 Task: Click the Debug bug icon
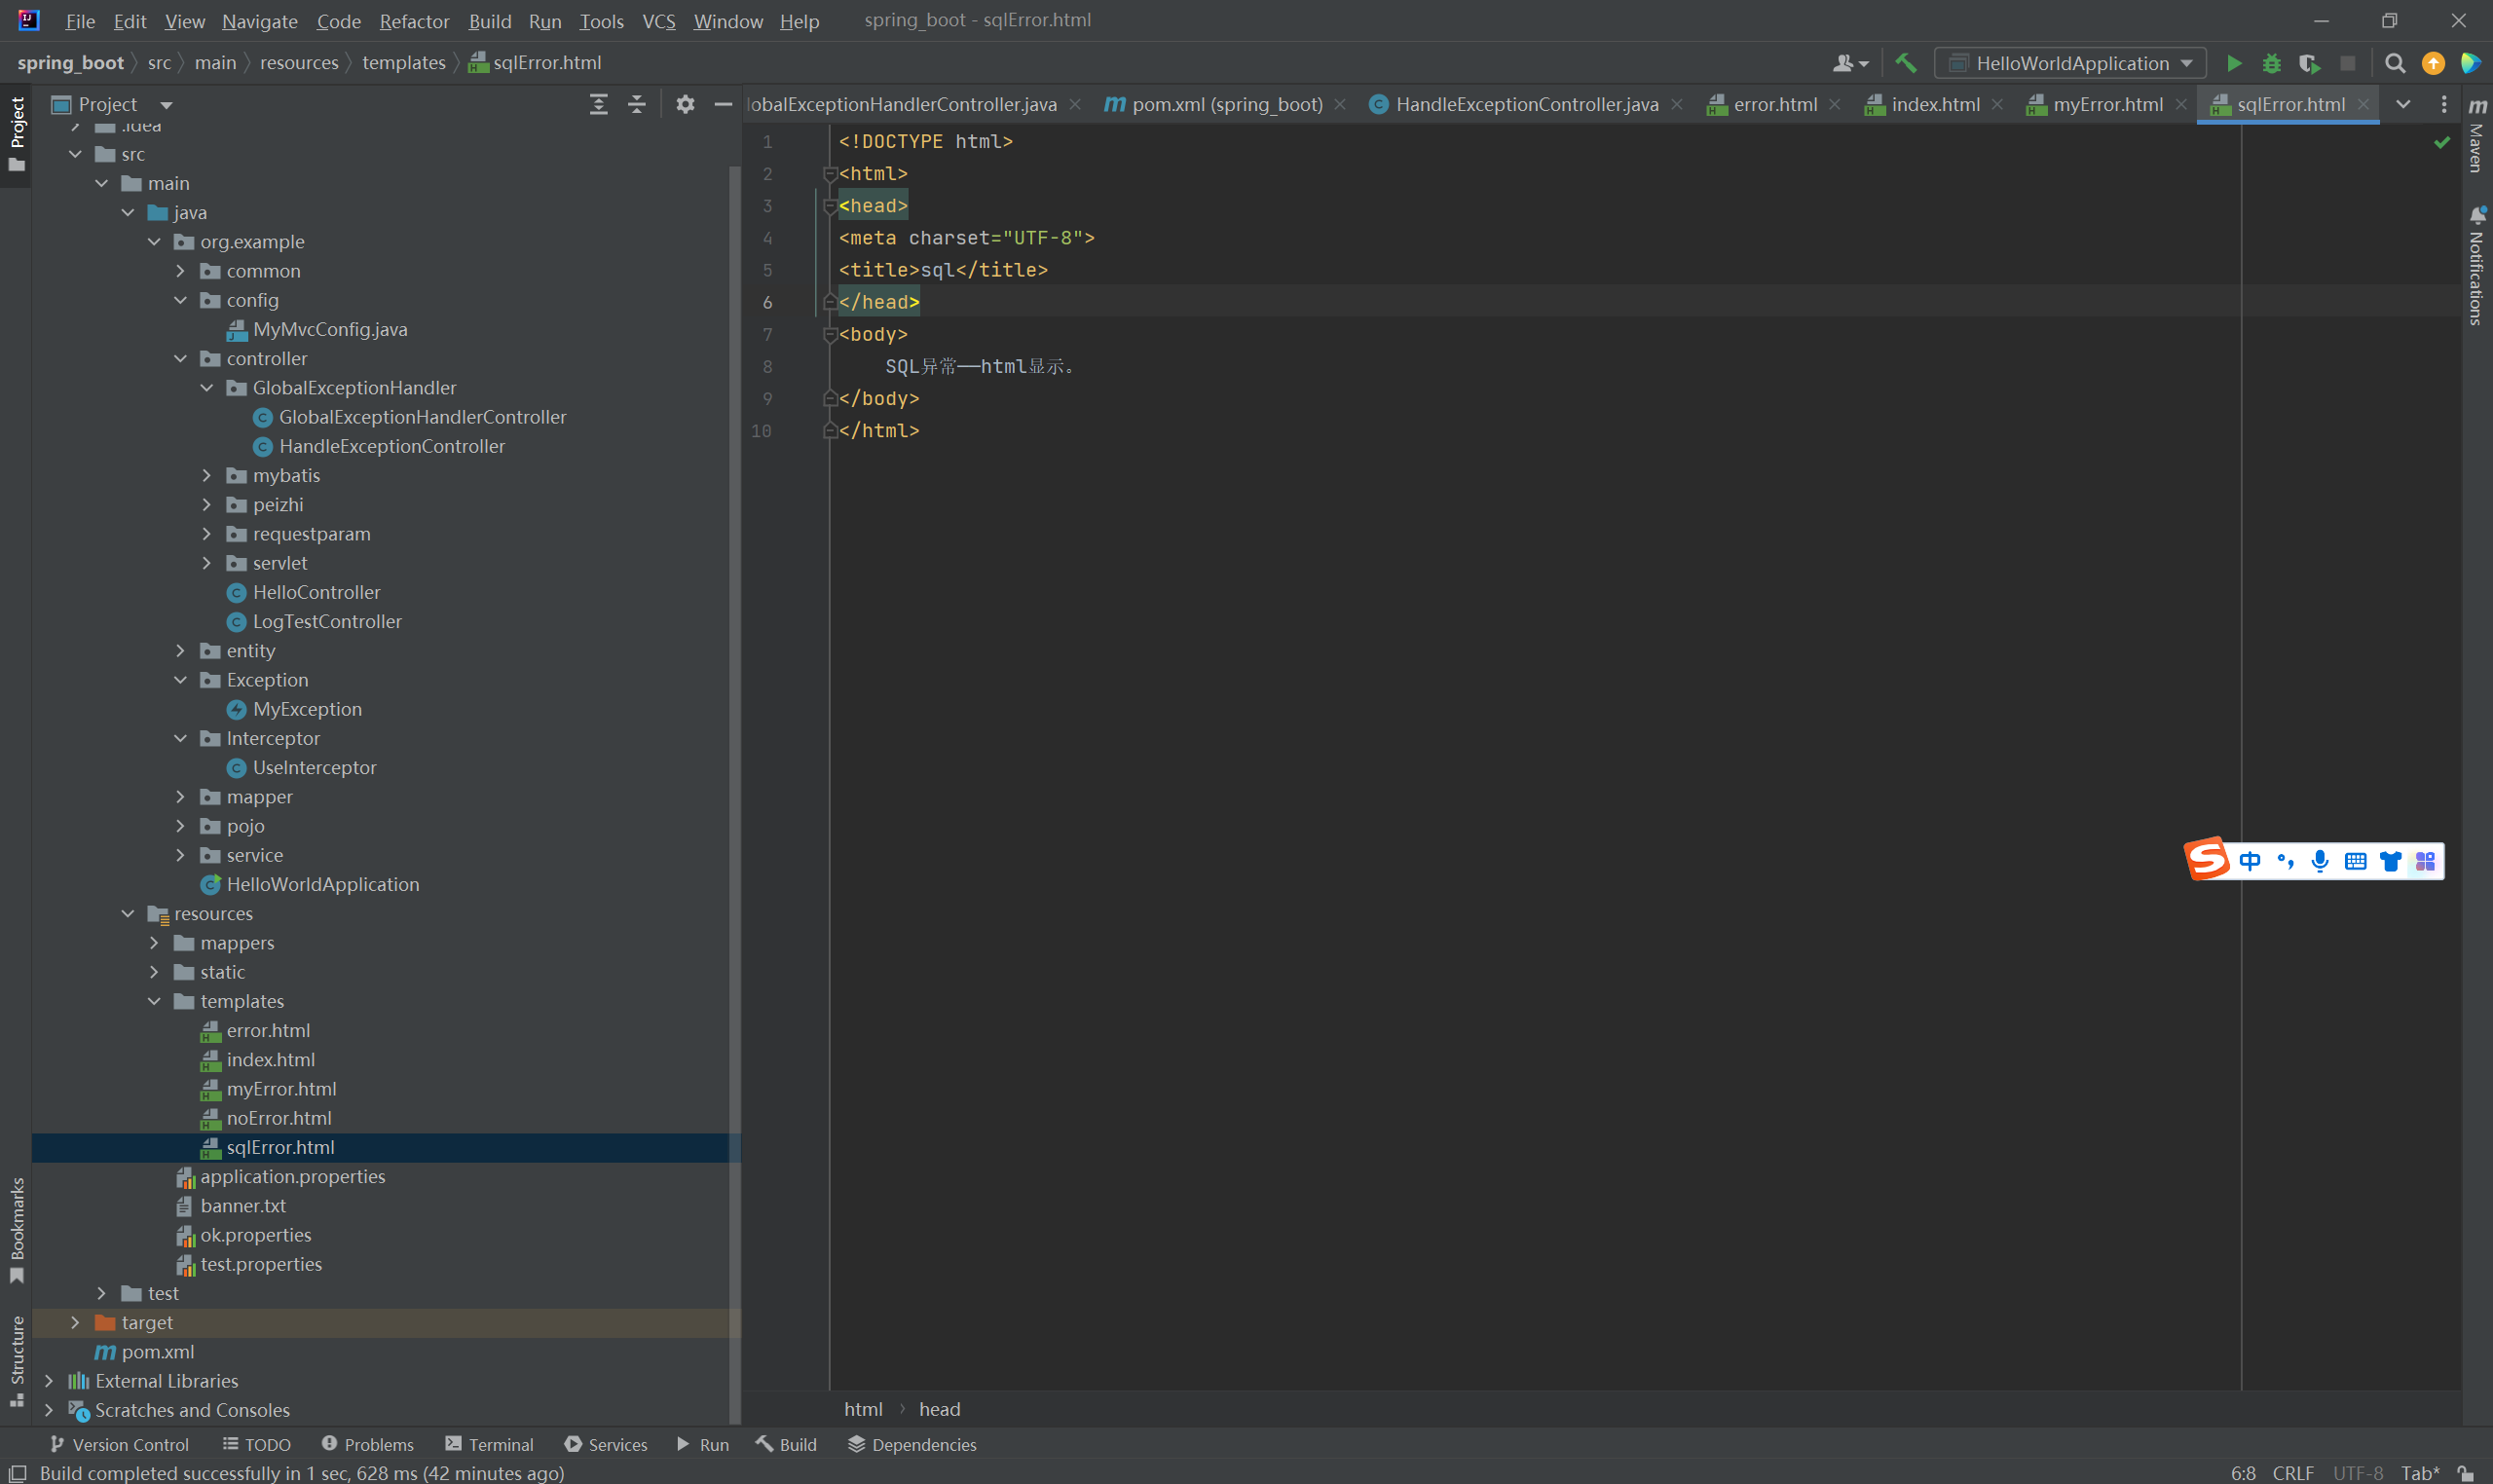(x=2271, y=63)
